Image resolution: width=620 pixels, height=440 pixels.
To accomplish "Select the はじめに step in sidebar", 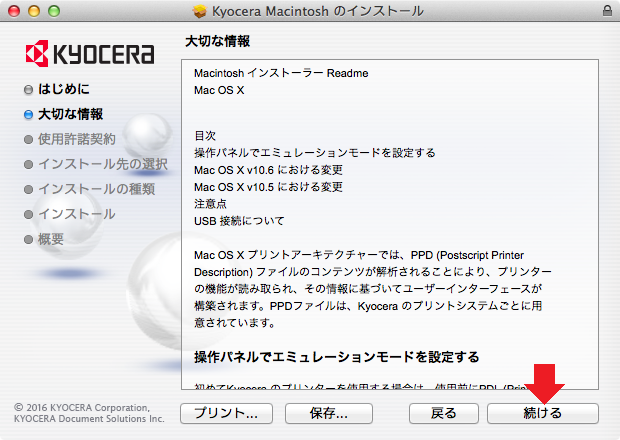I will point(64,89).
